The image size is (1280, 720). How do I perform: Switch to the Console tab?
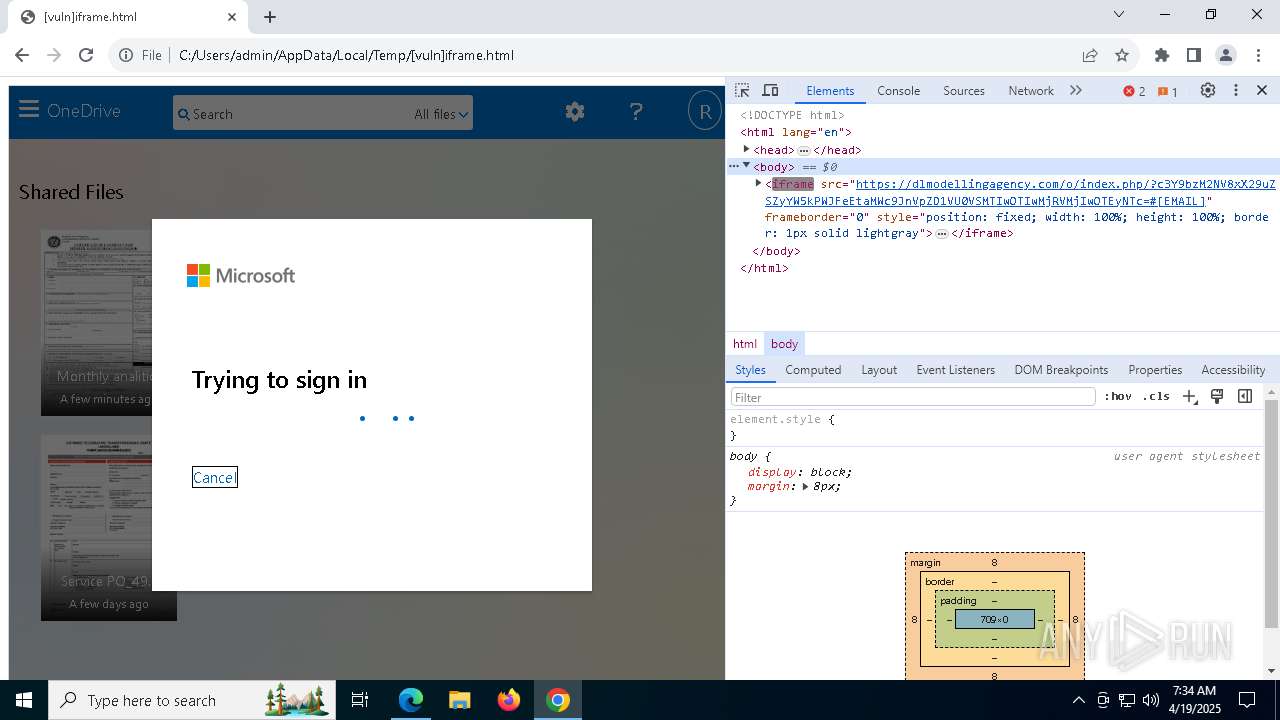point(898,90)
